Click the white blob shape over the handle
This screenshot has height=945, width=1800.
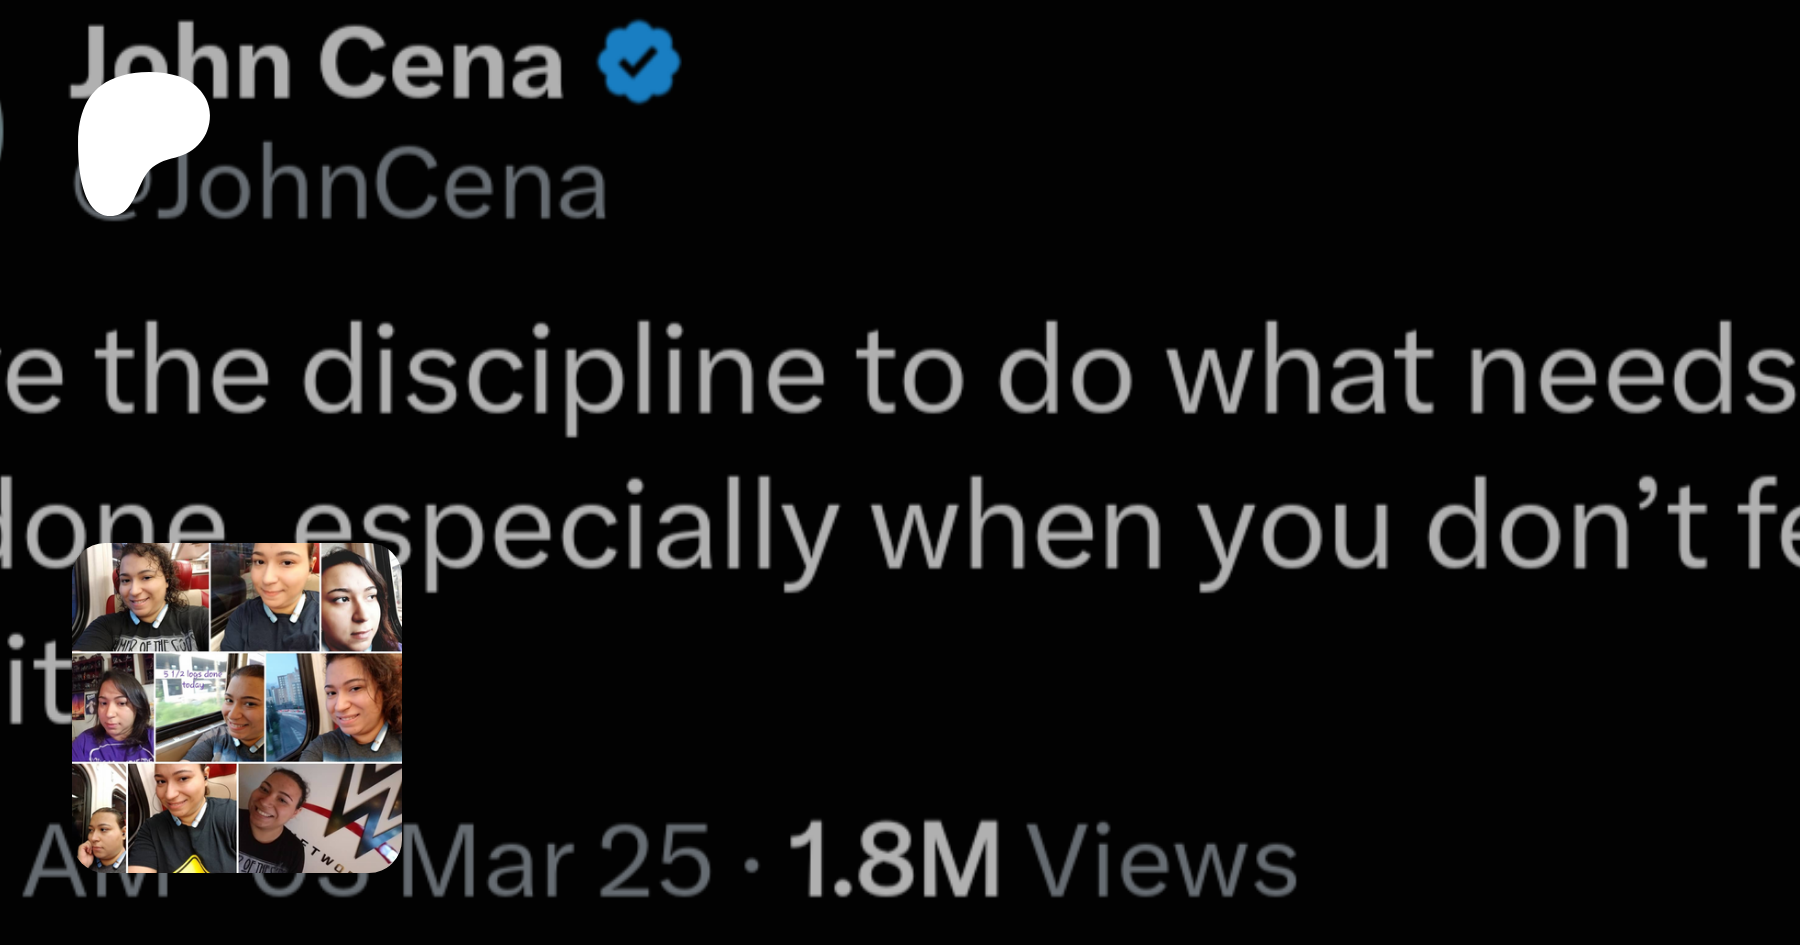click(x=138, y=135)
